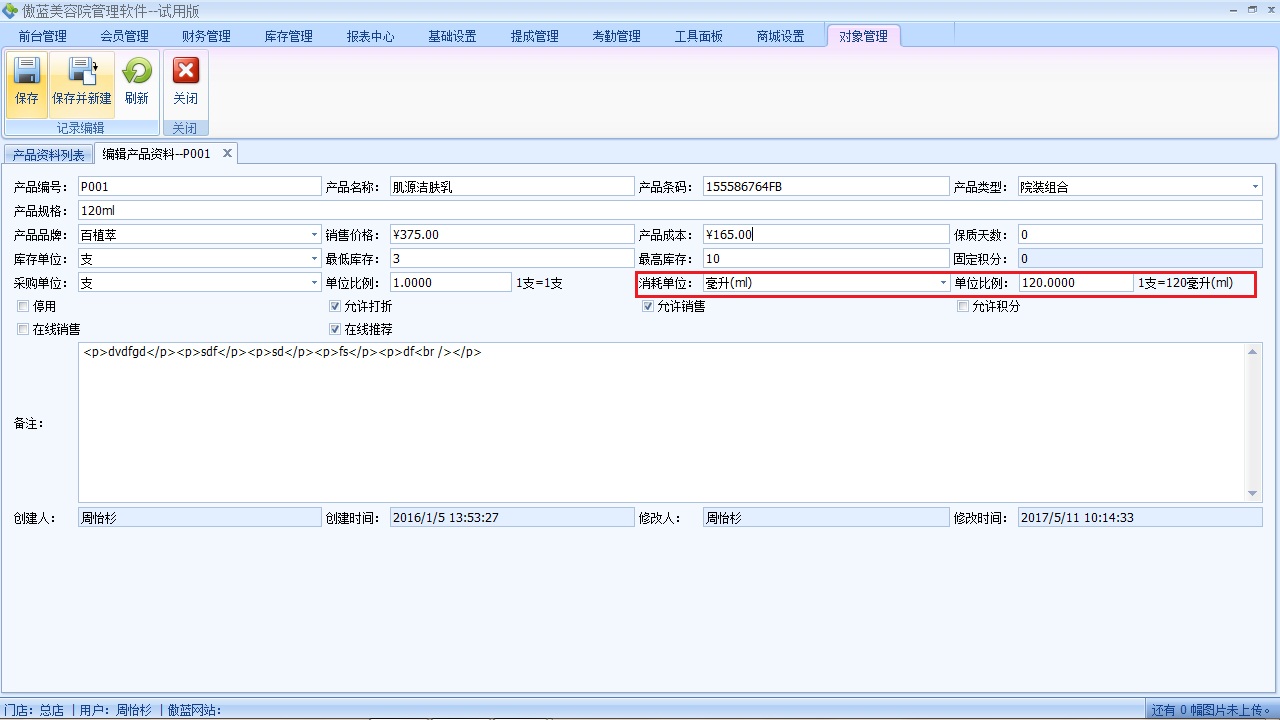Switch to the 产品资料列表 tab

(48, 154)
